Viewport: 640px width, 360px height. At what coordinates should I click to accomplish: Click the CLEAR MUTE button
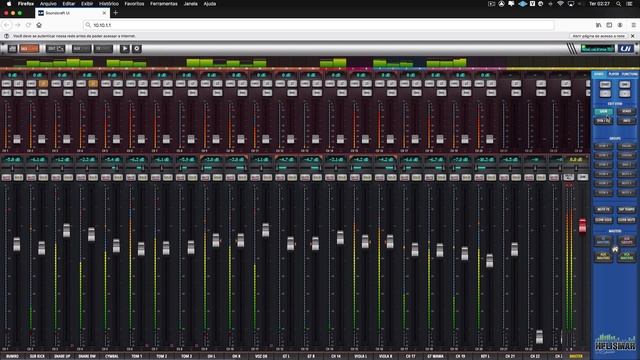626,220
